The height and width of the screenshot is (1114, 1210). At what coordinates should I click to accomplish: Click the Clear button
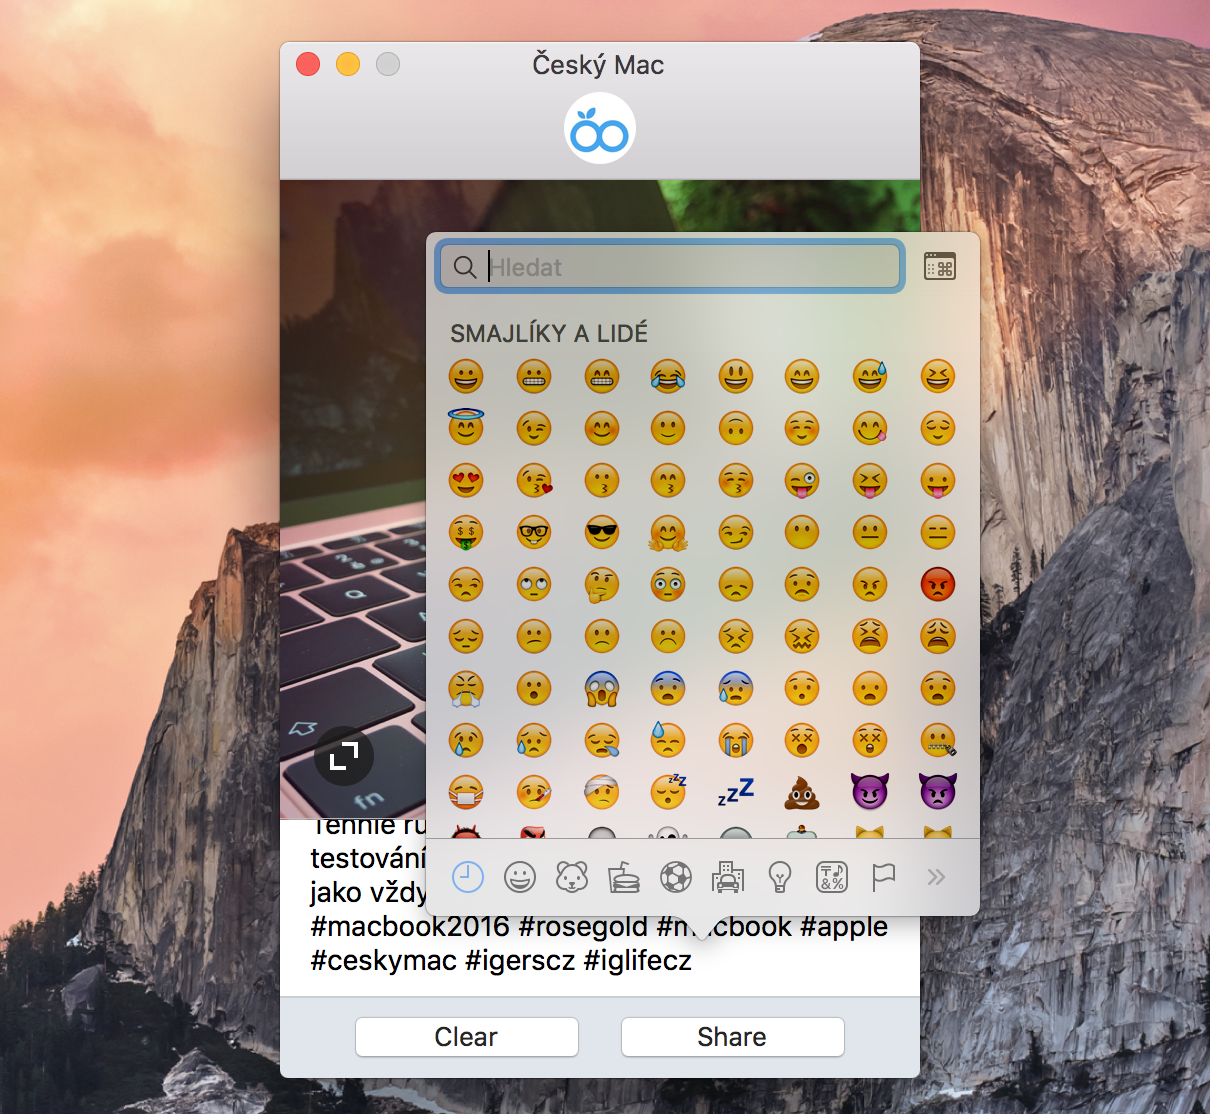tap(466, 1037)
